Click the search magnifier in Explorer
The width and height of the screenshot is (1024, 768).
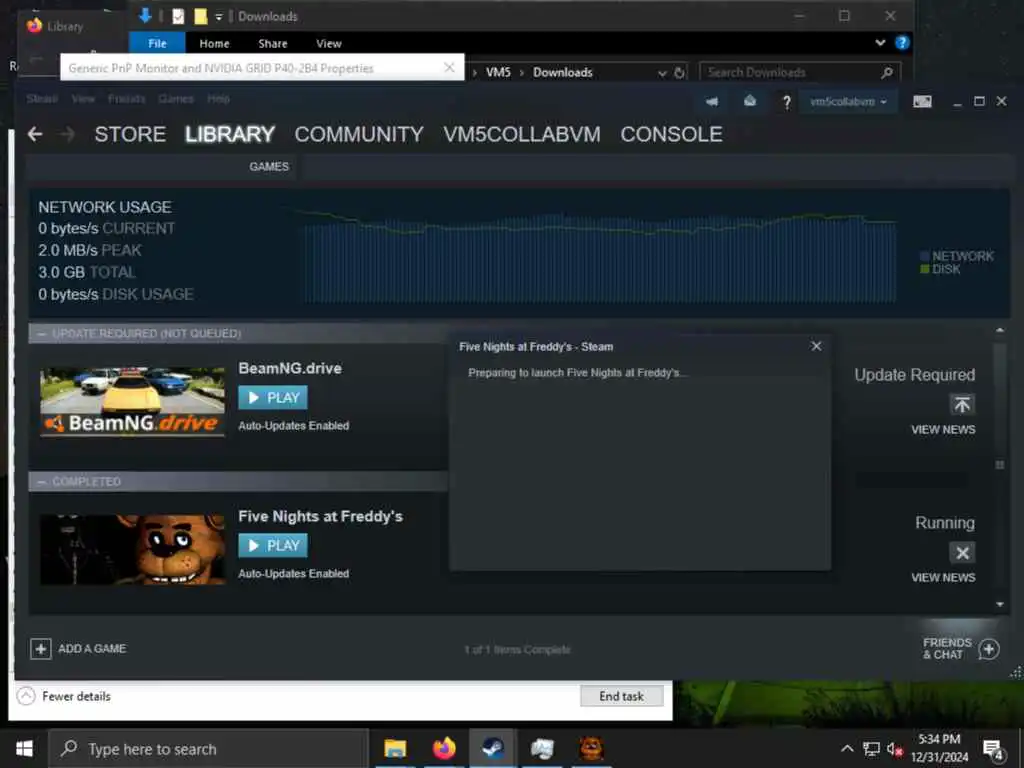pyautogui.click(x=886, y=72)
